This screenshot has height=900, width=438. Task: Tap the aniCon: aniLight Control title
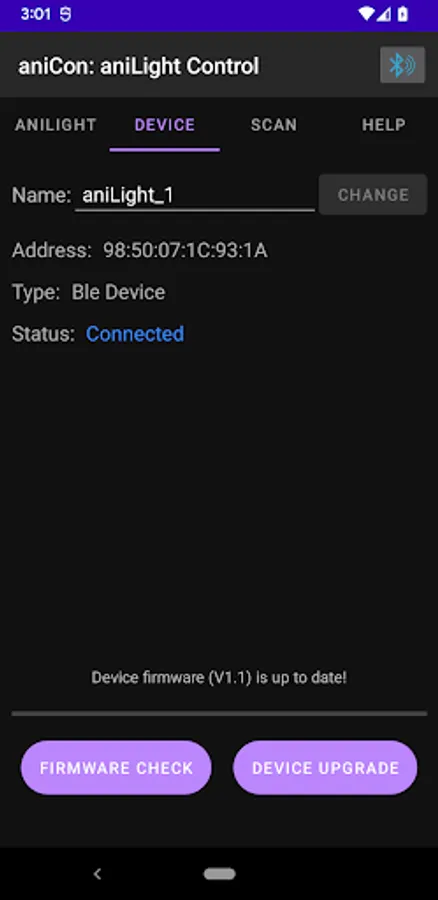[x=138, y=67]
